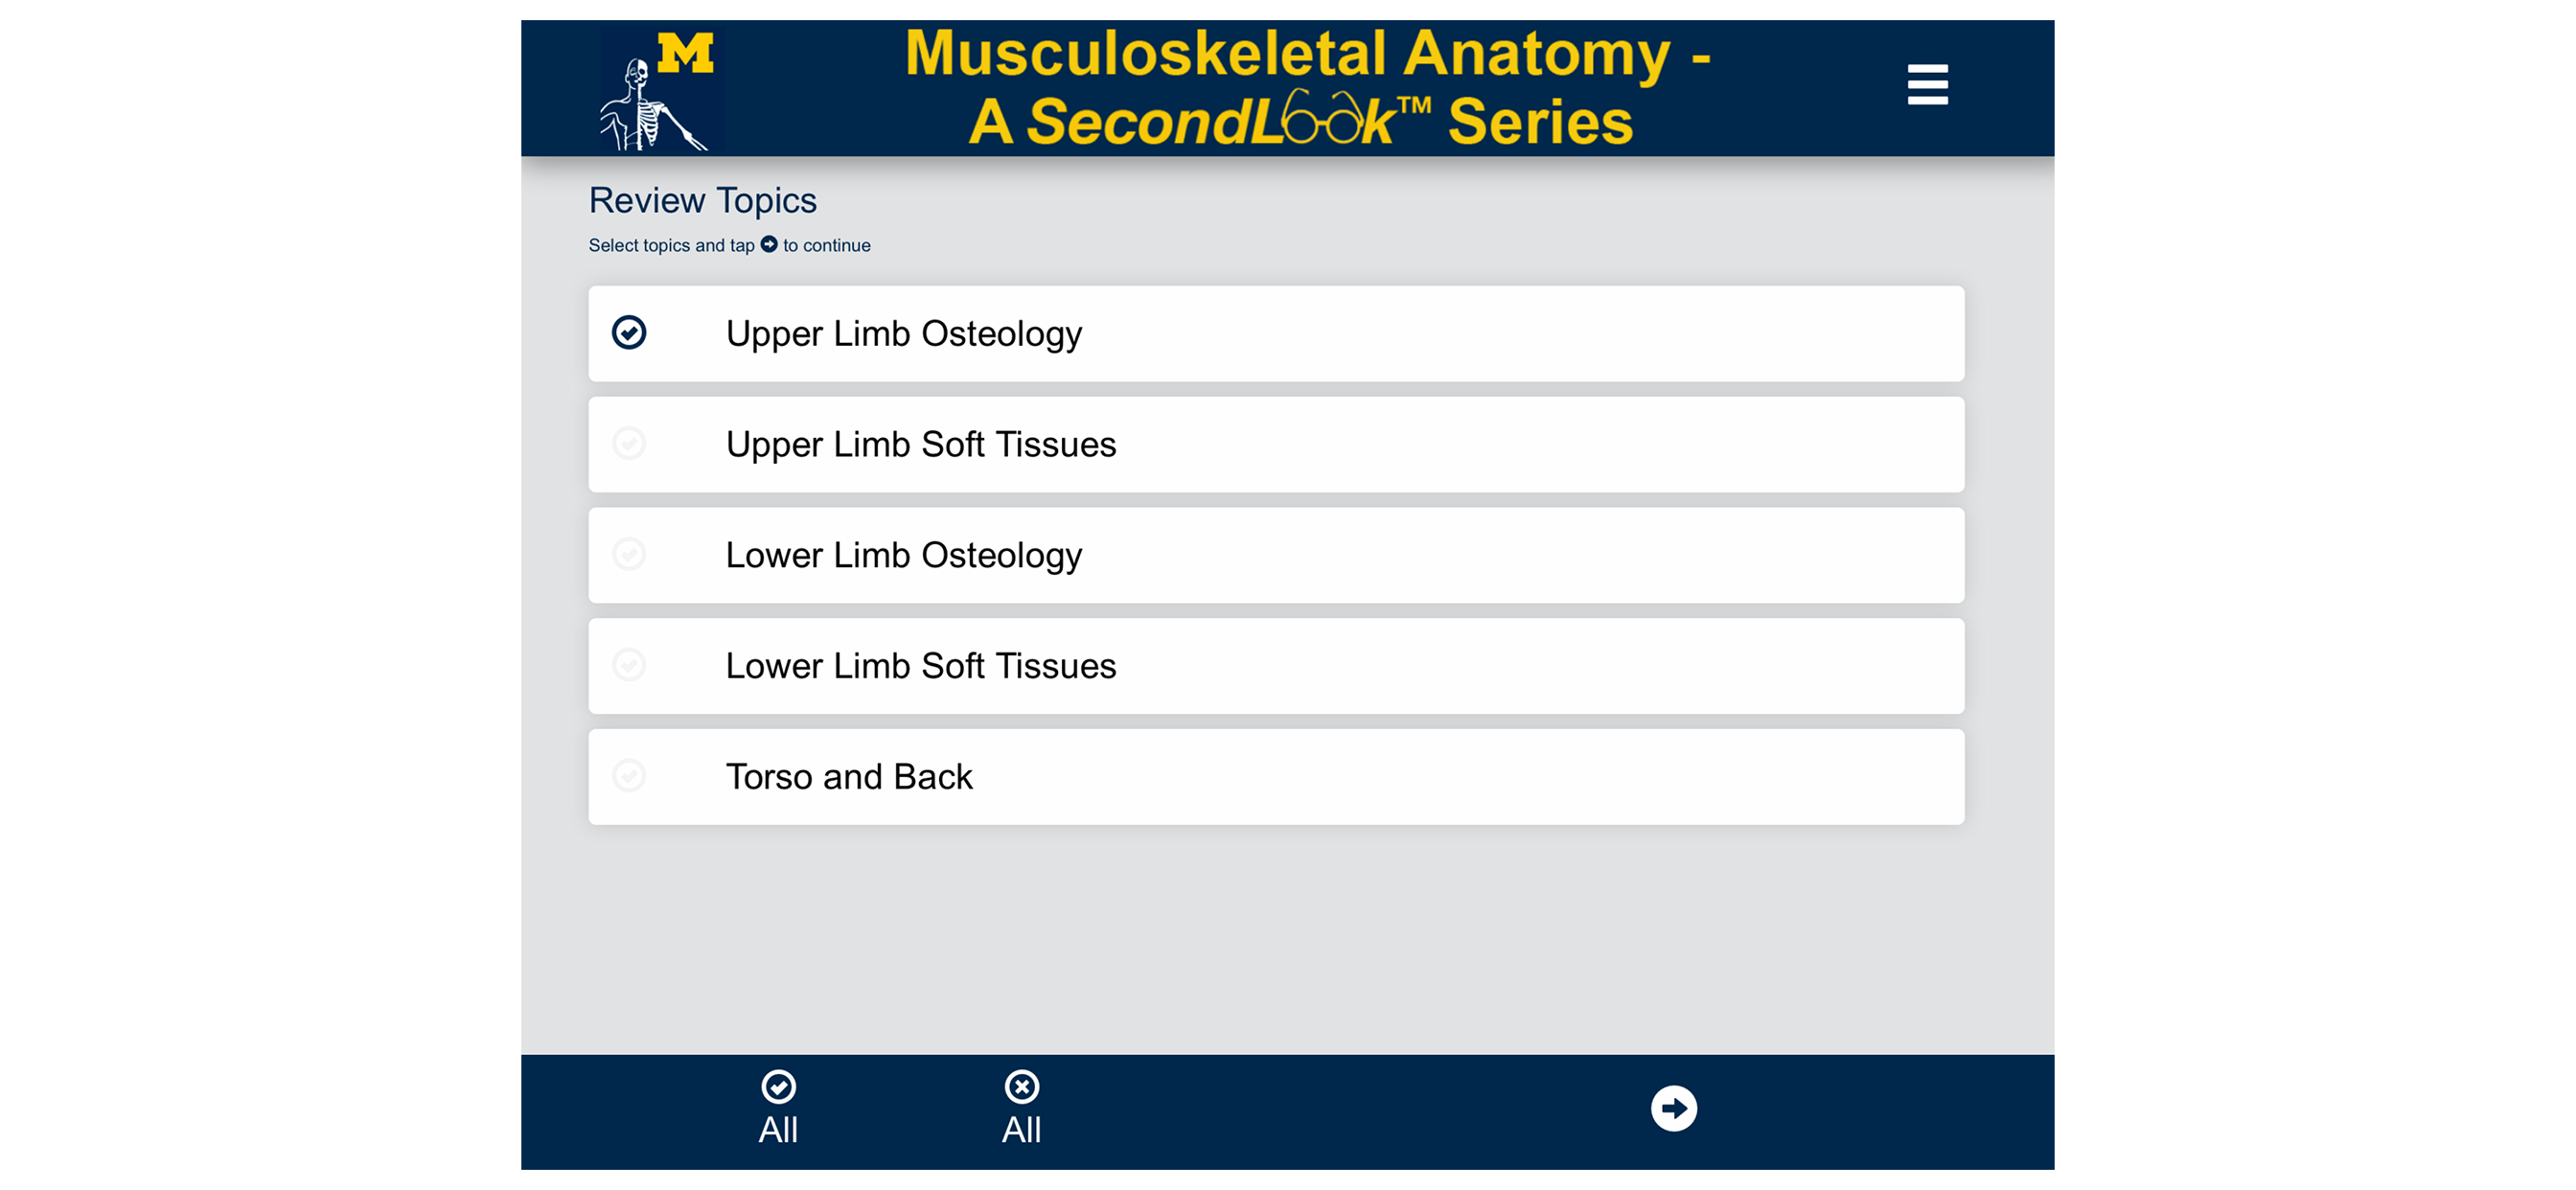Pick the Torso and Back topic label

(x=849, y=777)
